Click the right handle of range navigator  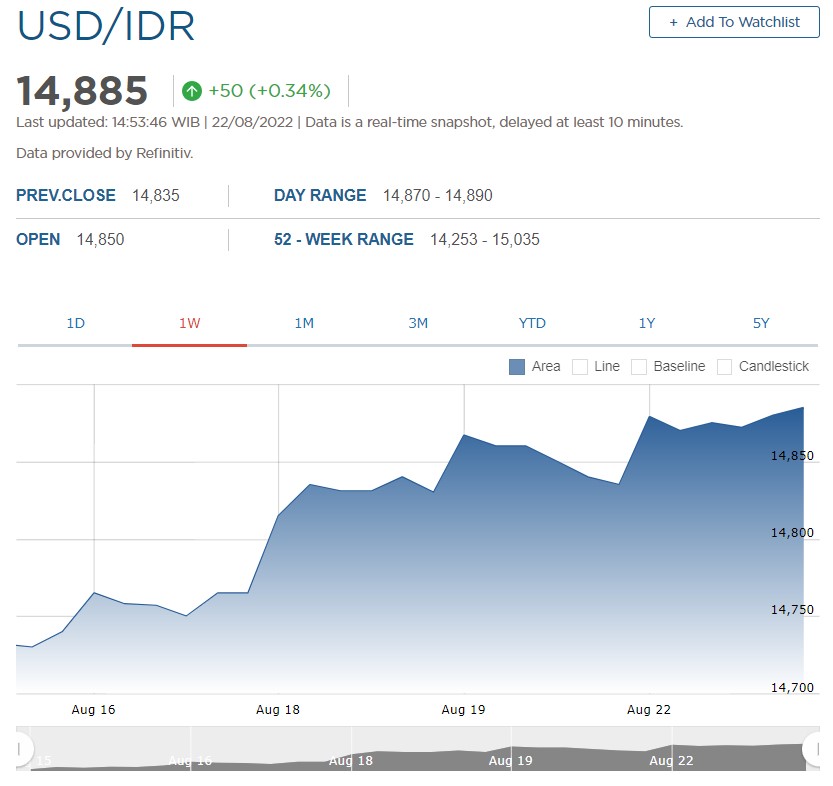811,749
